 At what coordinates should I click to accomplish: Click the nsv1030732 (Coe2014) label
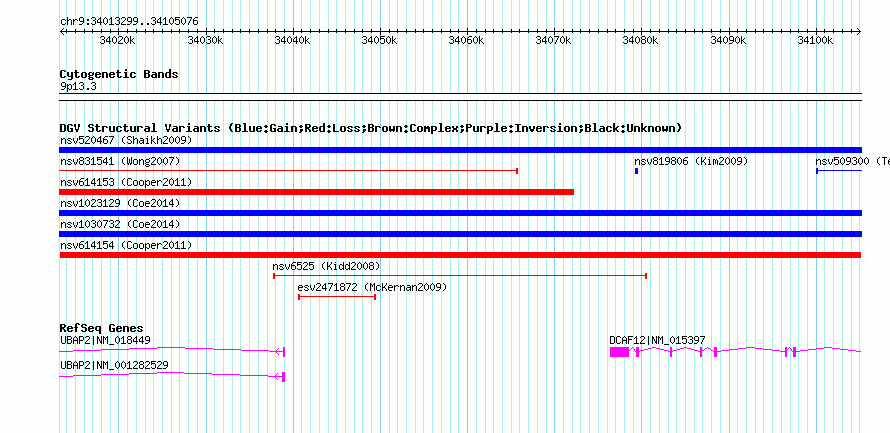click(x=120, y=224)
